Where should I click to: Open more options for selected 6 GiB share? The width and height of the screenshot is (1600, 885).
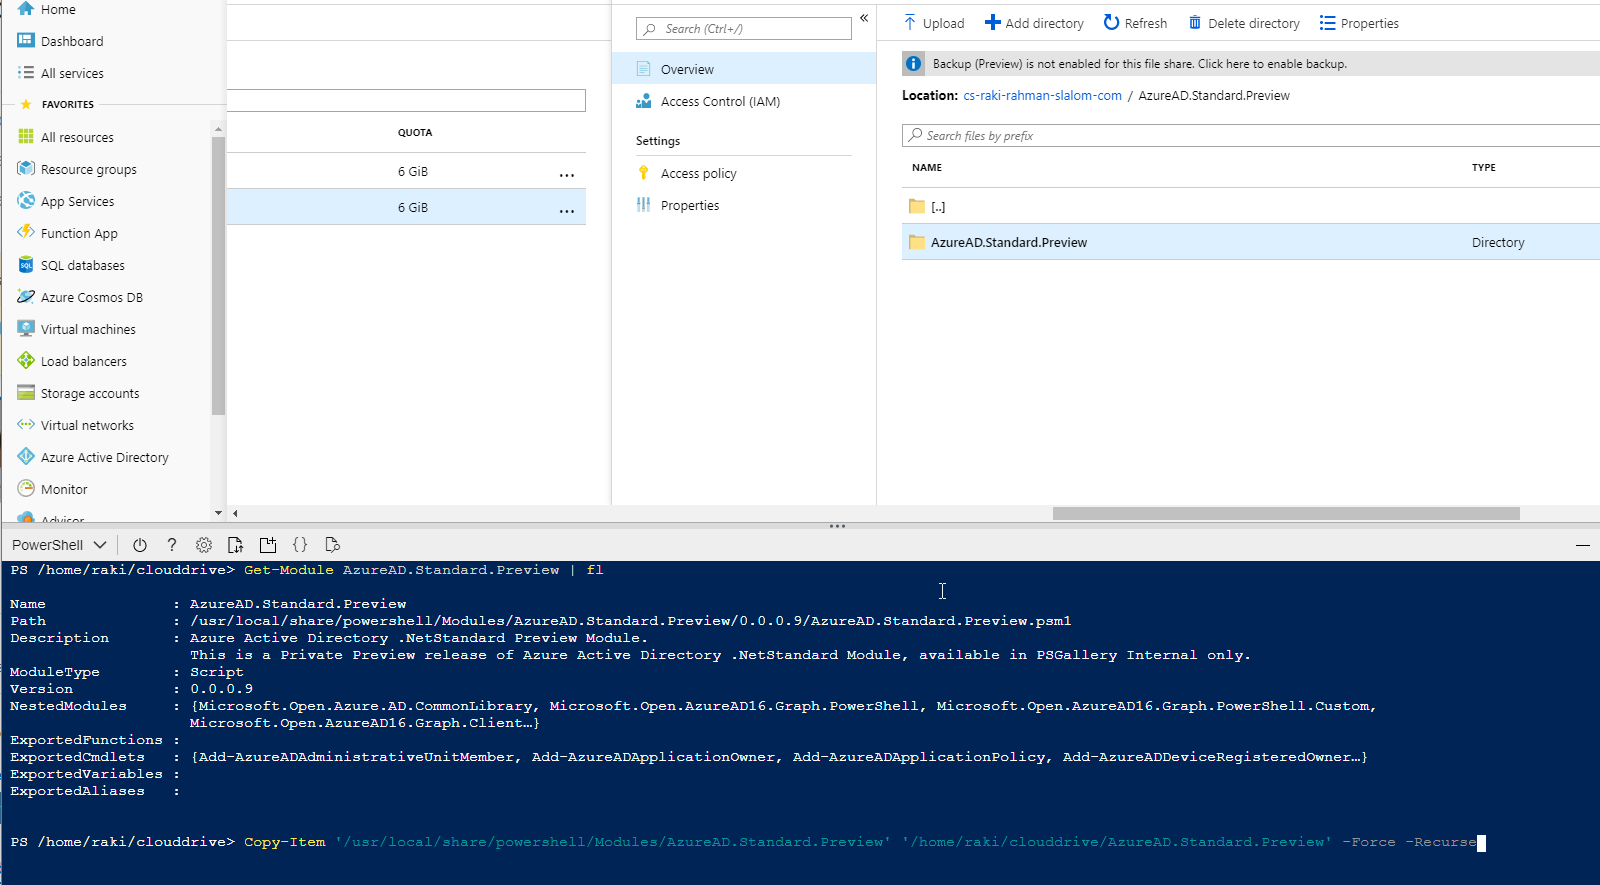tap(567, 210)
